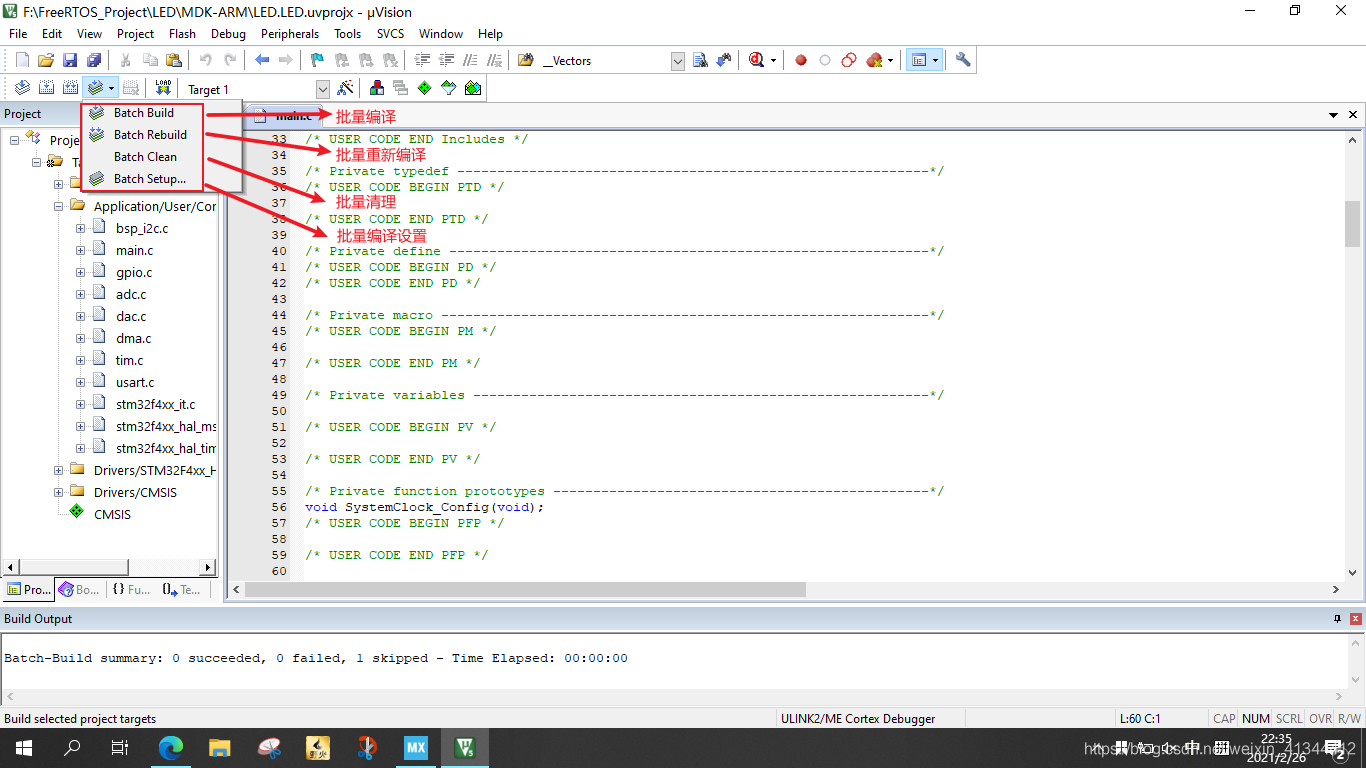Open the Peripherals menu
This screenshot has width=1366, height=768.
coord(289,33)
